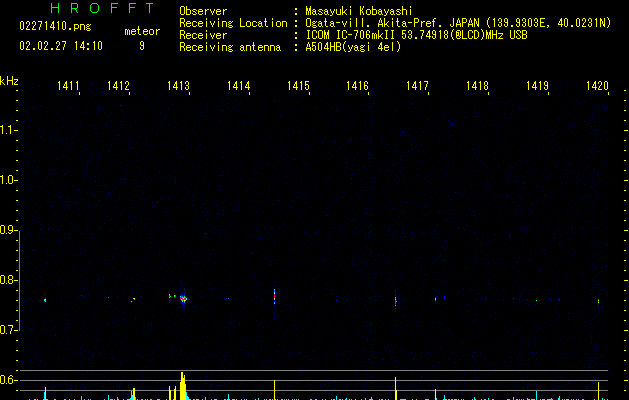Viewport: 629px width, 400px height.
Task: Click the meteor count value 9
Action: pos(142,46)
